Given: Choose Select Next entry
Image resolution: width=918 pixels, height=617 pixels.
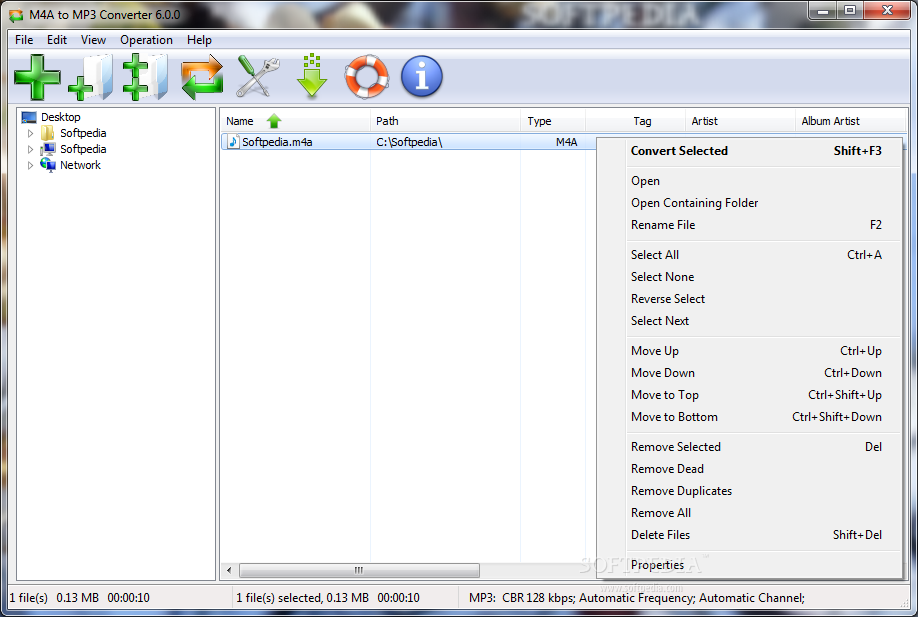Looking at the screenshot, I should click(x=749, y=321).
